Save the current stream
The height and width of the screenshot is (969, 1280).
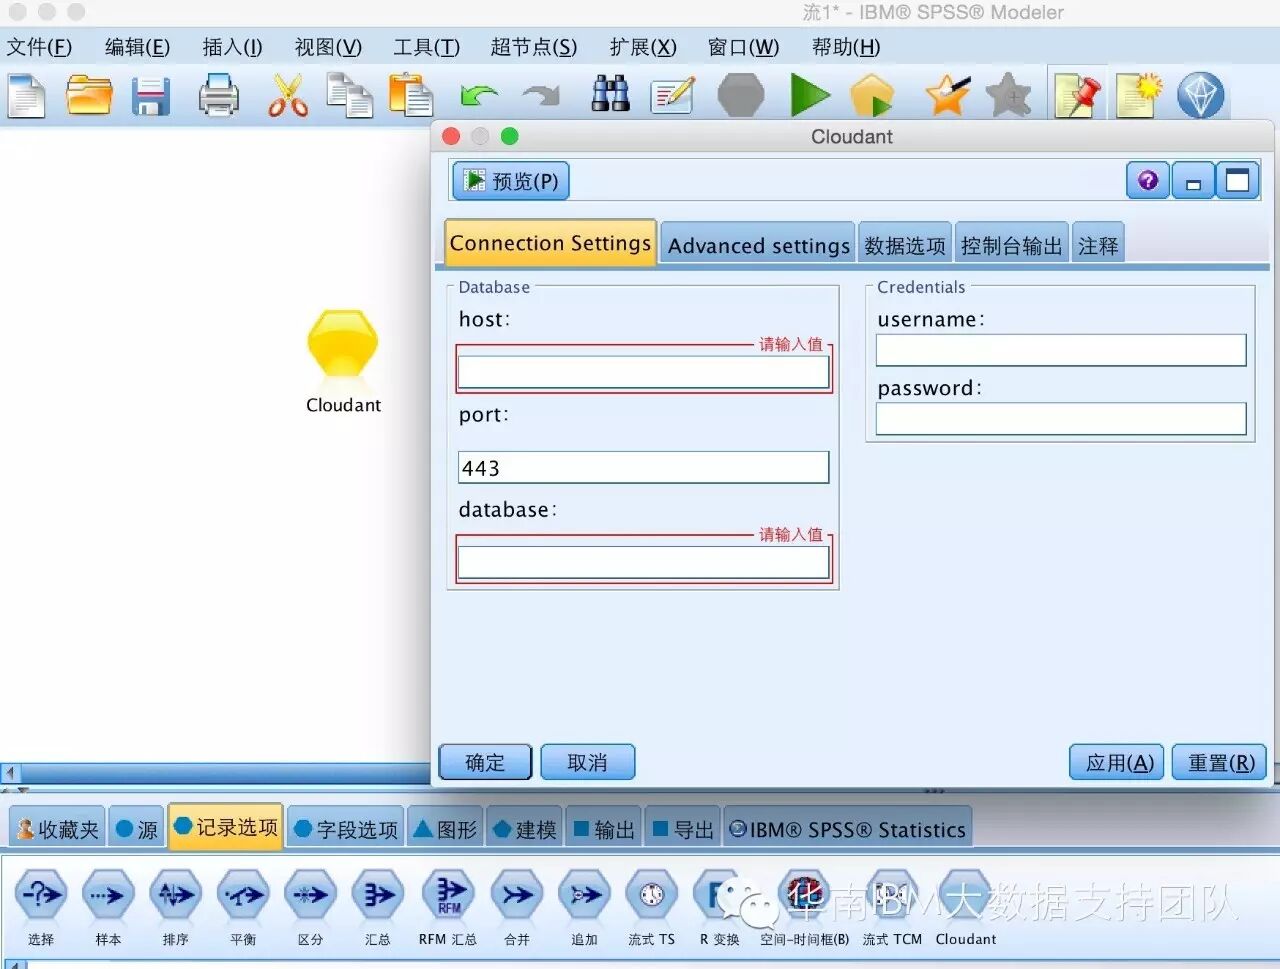pyautogui.click(x=152, y=97)
